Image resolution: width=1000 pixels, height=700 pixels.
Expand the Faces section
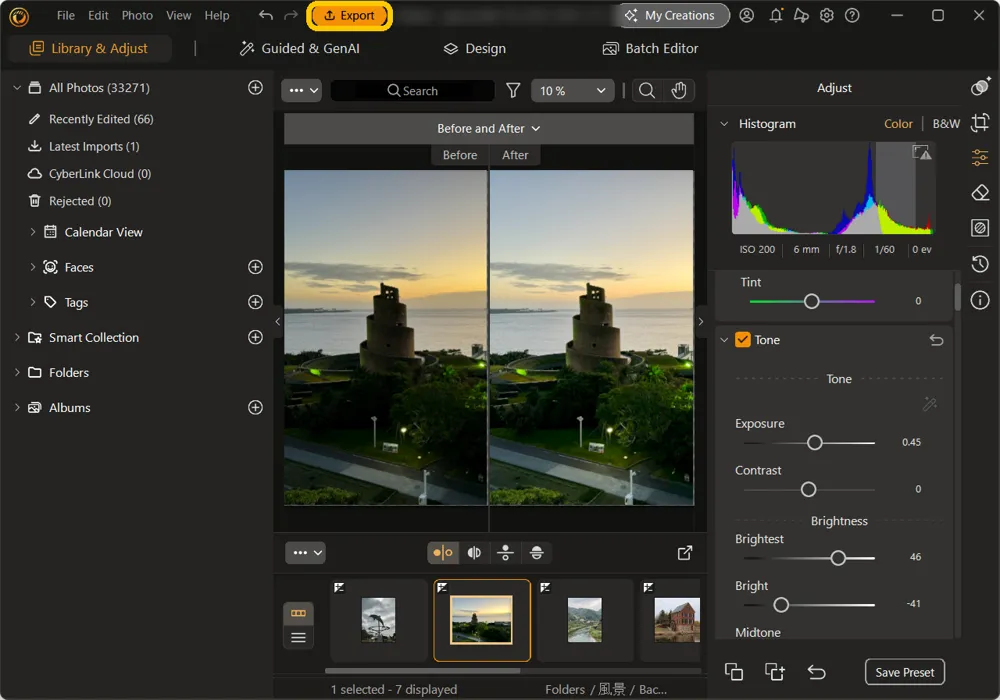tap(33, 267)
